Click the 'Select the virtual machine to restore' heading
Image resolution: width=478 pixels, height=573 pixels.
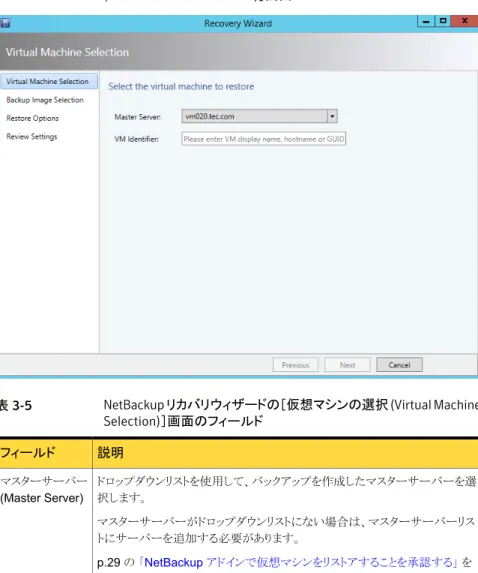181,87
